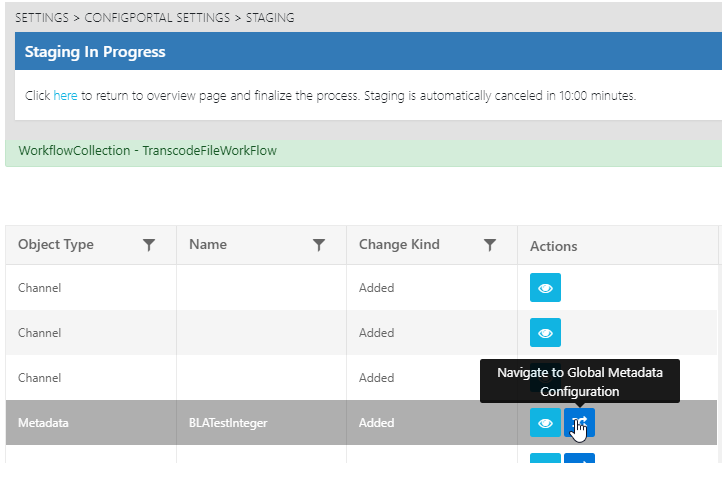722x501 pixels.
Task: Open CONFIGPORTAL SETTINGS breadcrumb item
Action: click(147, 18)
